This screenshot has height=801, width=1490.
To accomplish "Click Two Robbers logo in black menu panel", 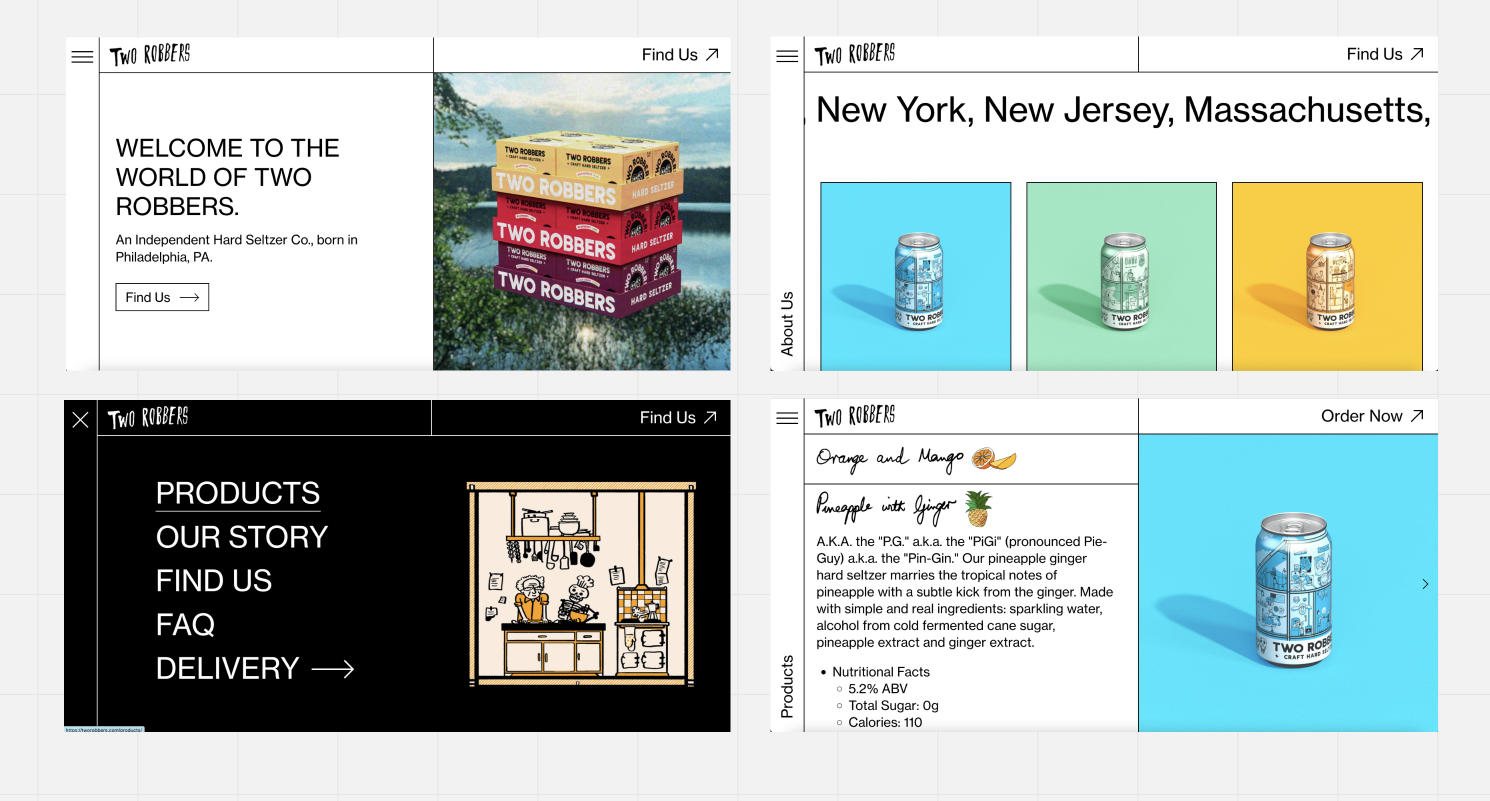I will (148, 418).
